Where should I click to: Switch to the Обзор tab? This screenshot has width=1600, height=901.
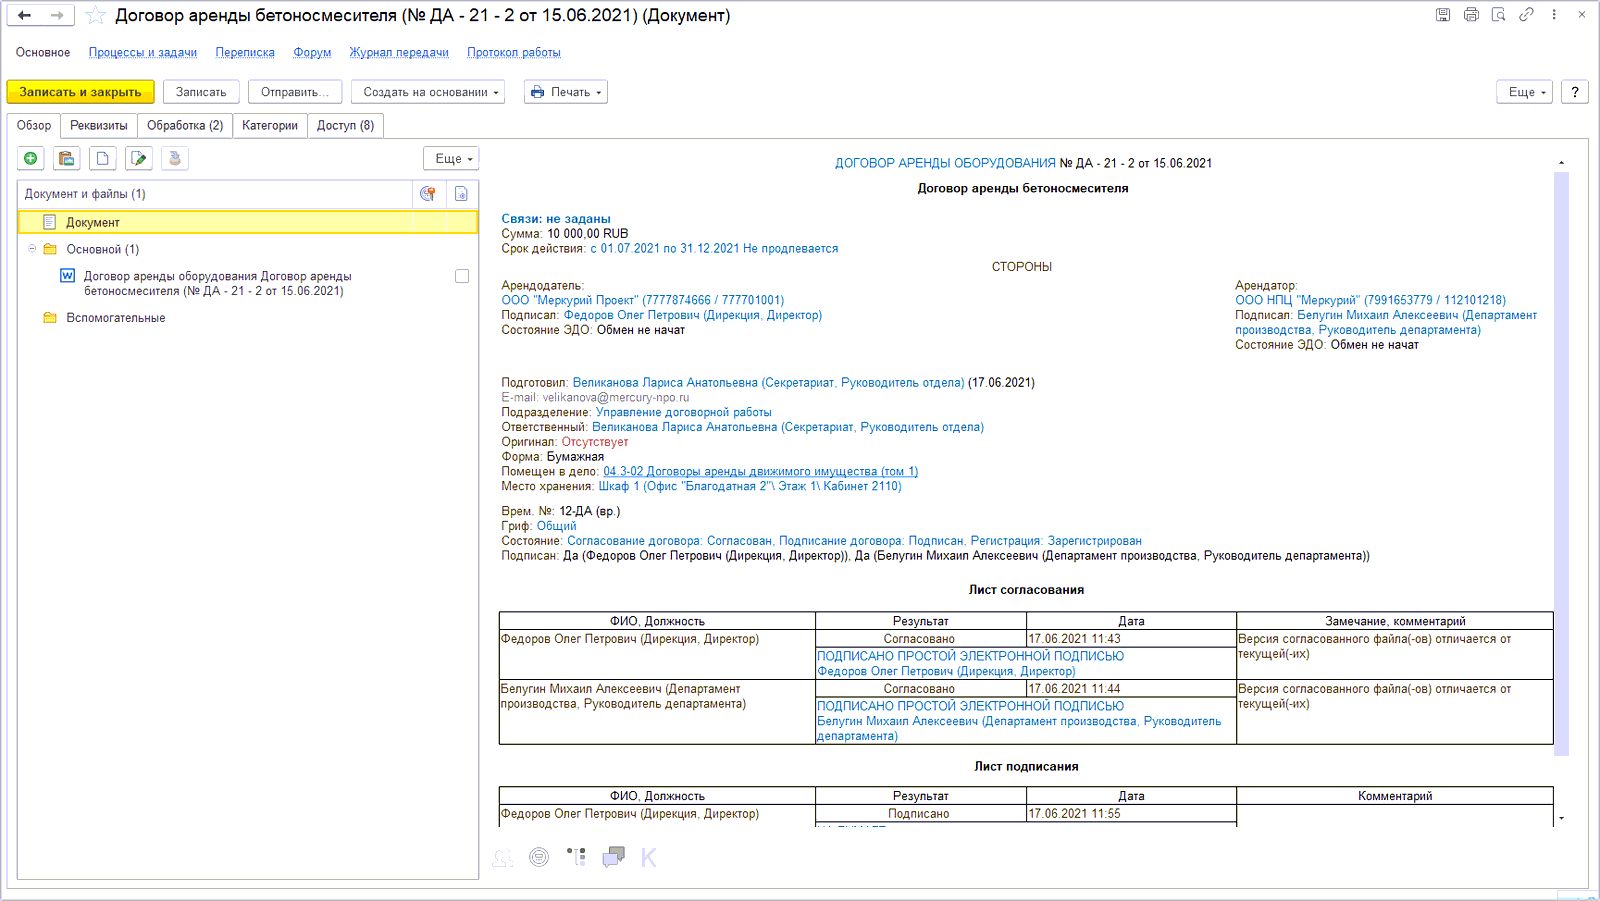(x=34, y=125)
